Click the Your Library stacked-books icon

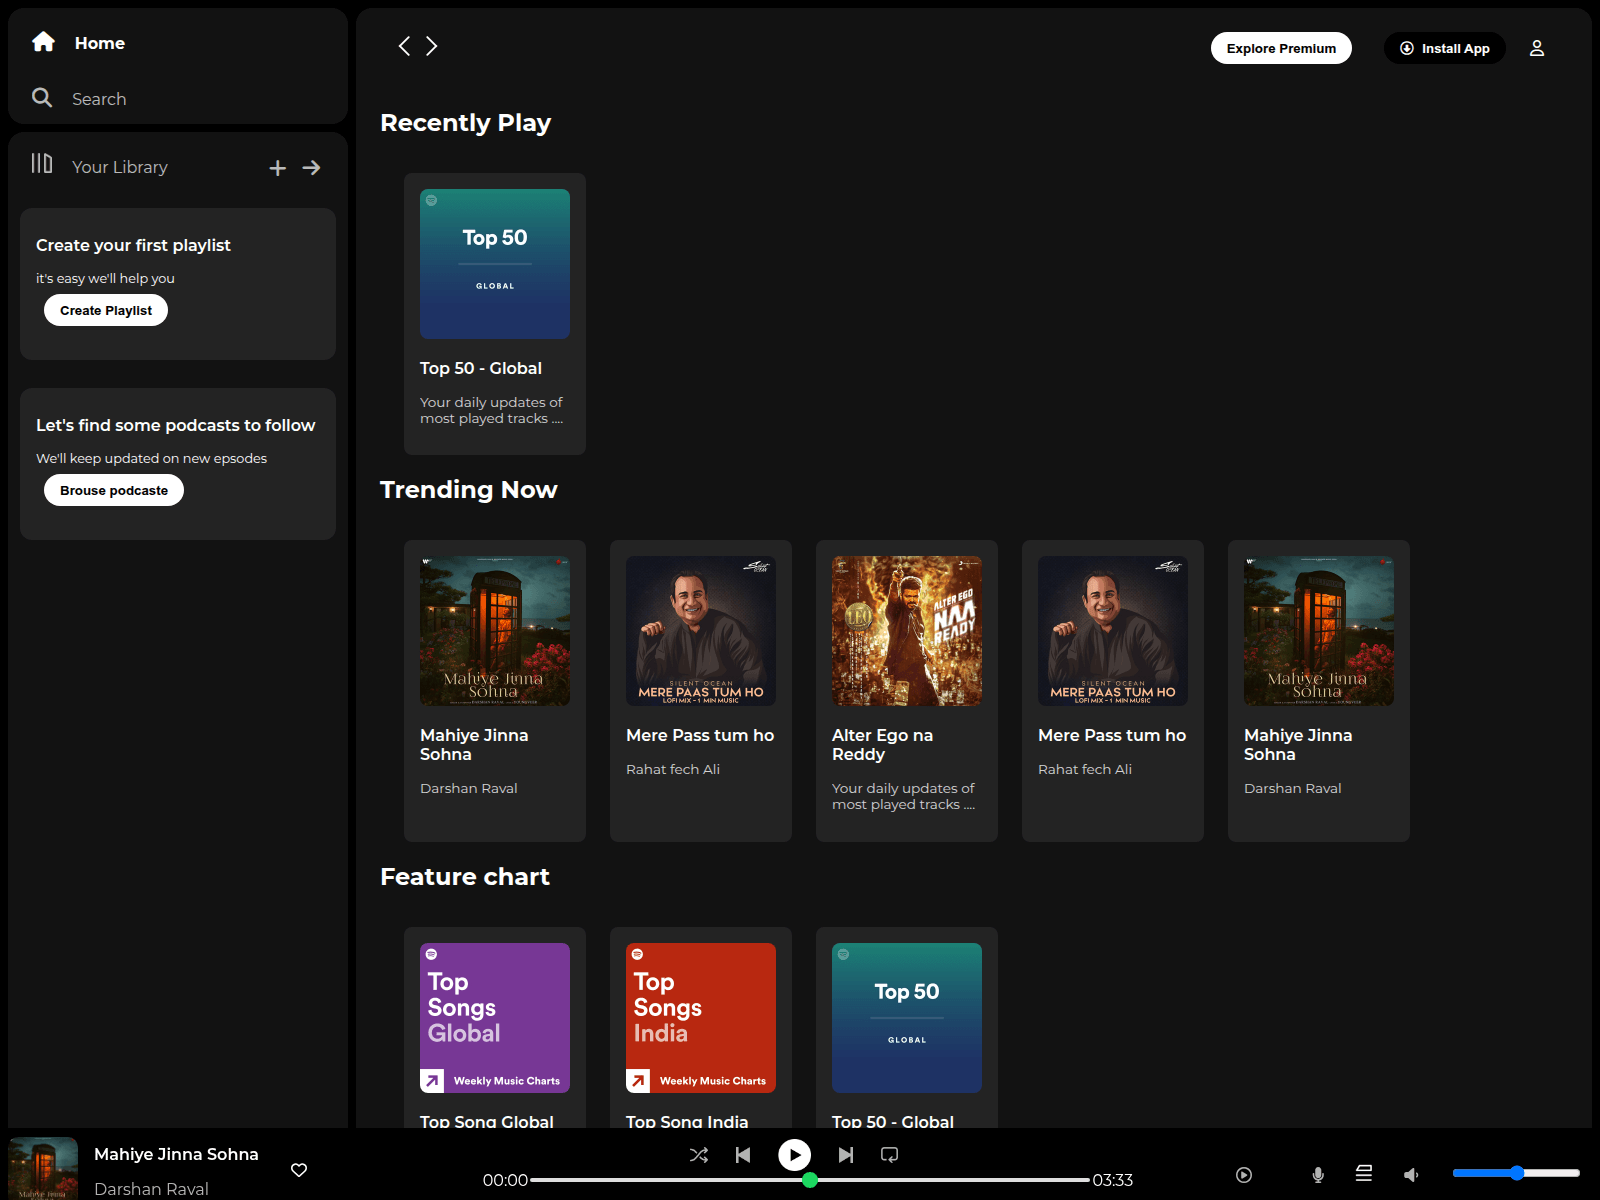pyautogui.click(x=42, y=163)
